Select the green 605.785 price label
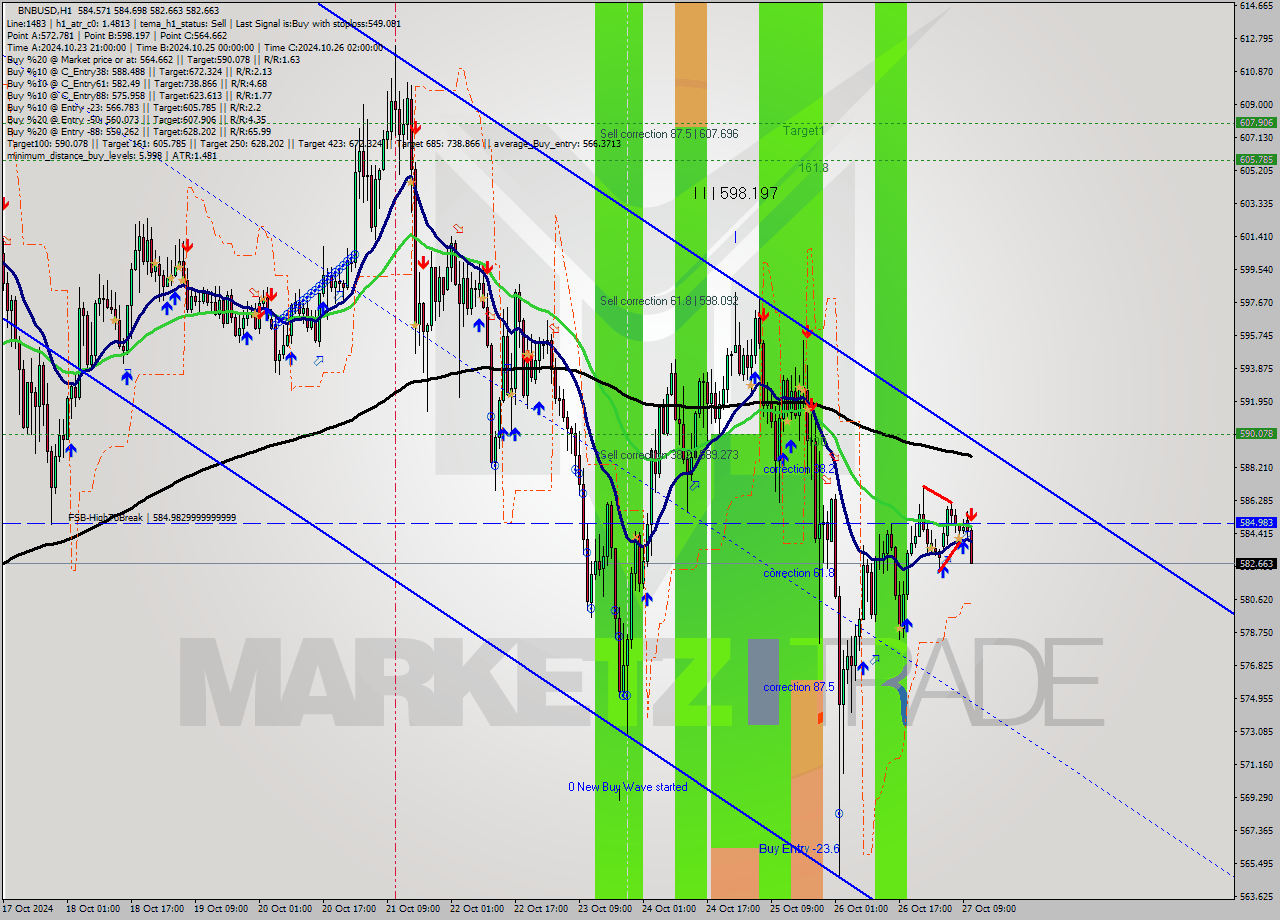The height and width of the screenshot is (920, 1280). click(1256, 159)
